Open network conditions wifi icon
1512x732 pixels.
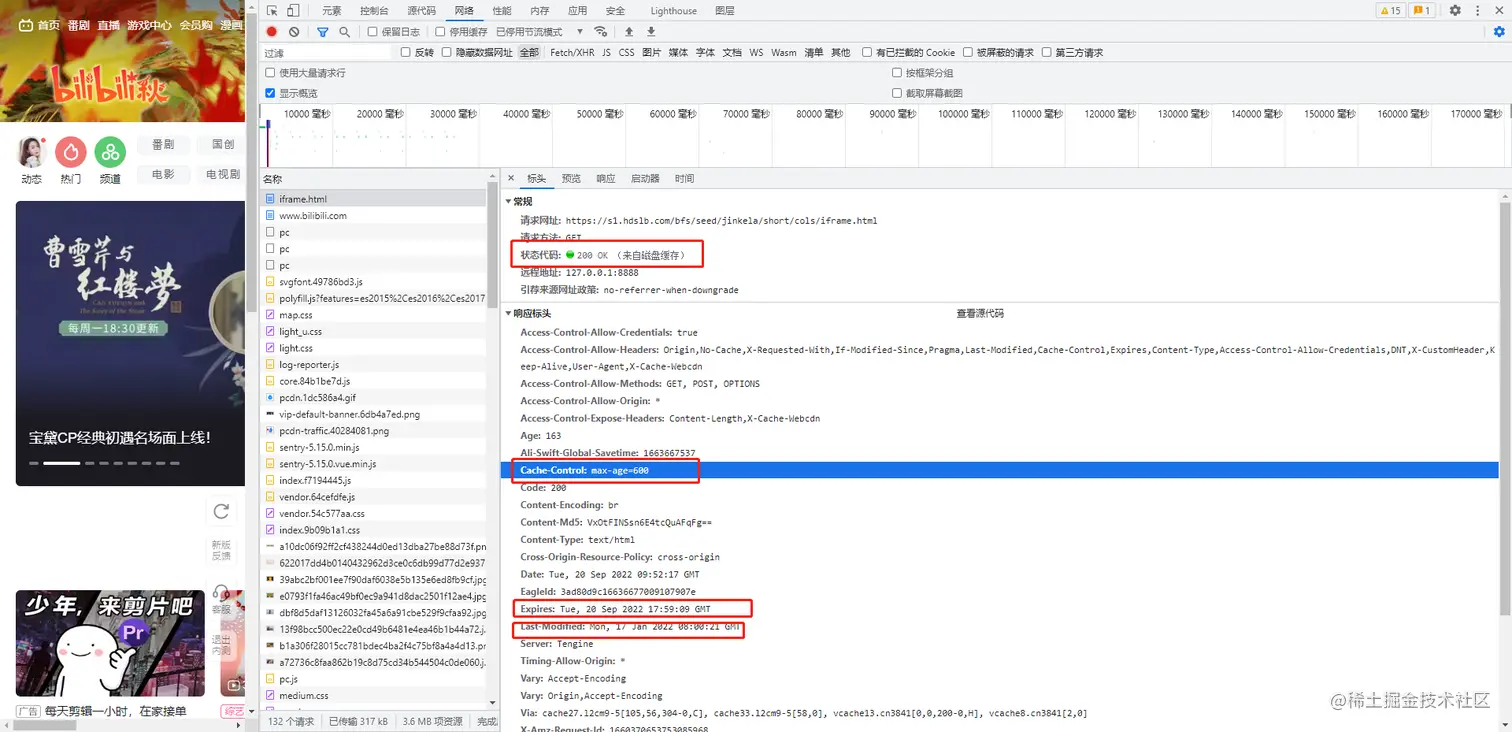601,32
